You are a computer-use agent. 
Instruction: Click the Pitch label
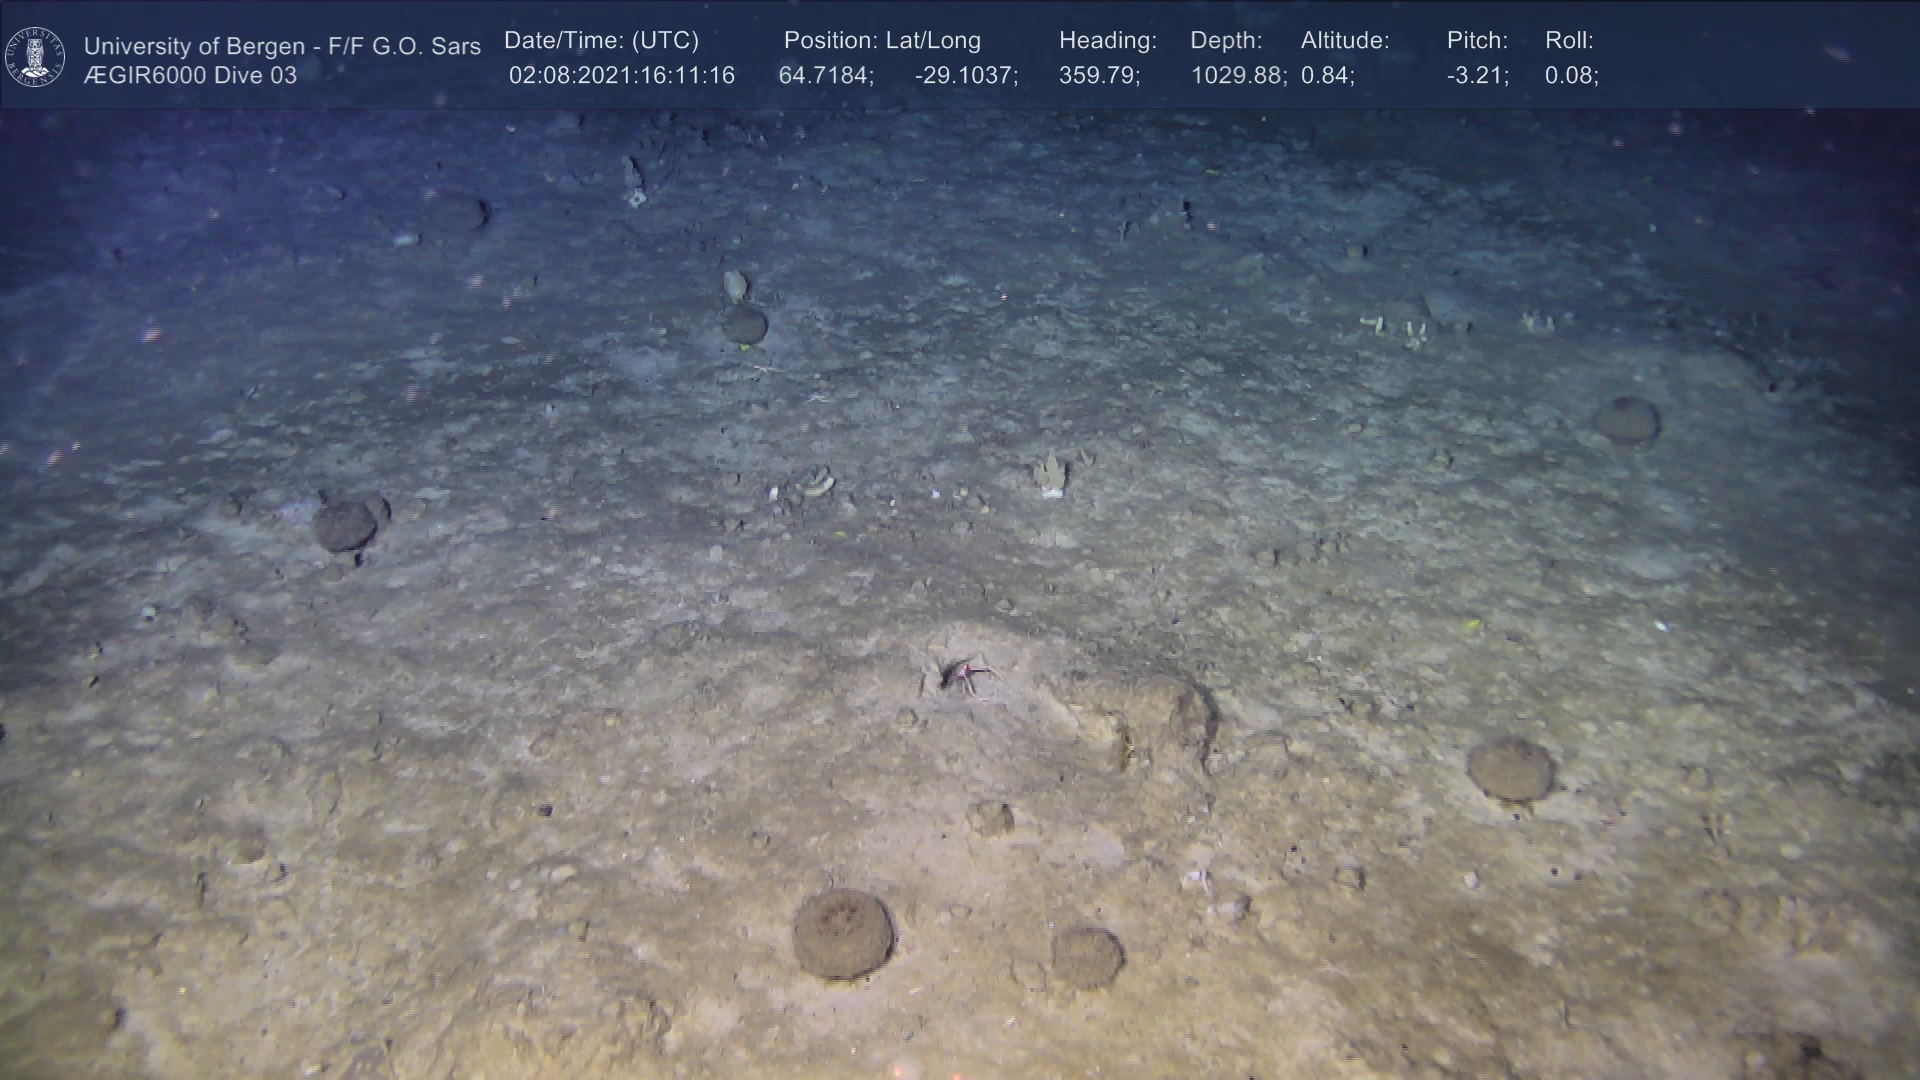click(x=1476, y=41)
